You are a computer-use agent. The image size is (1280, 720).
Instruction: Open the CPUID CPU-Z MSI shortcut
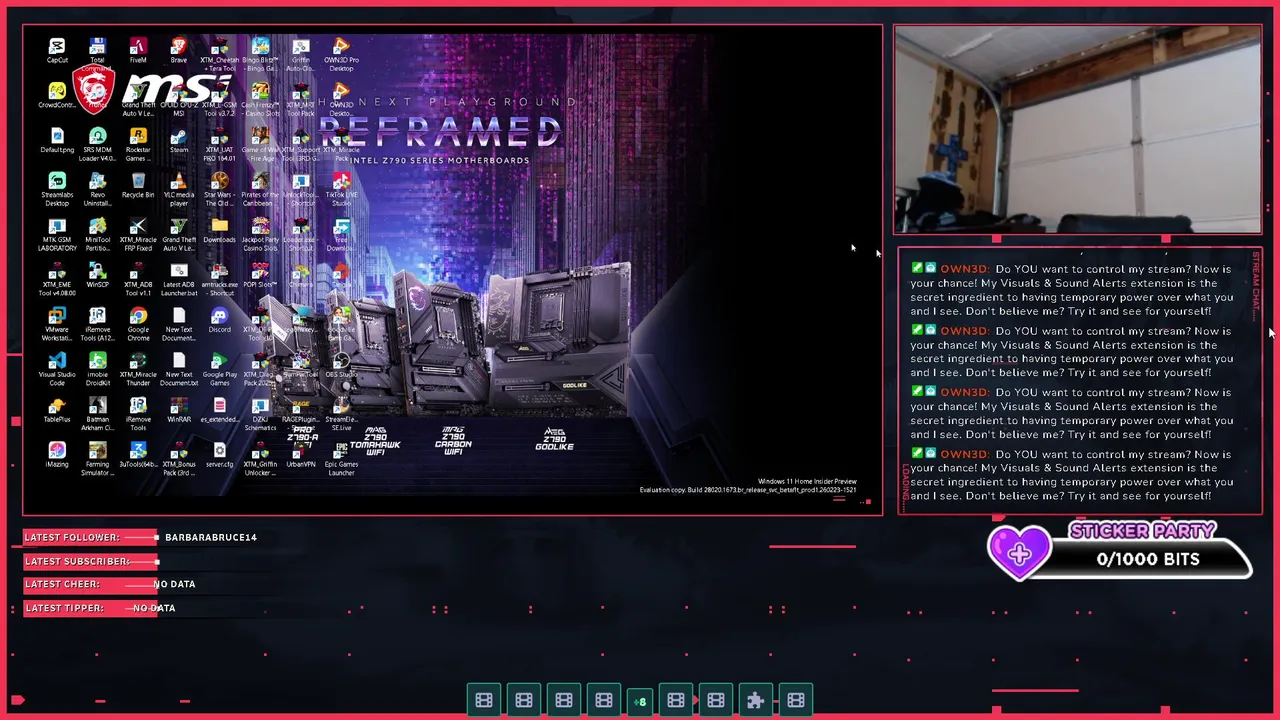178,100
